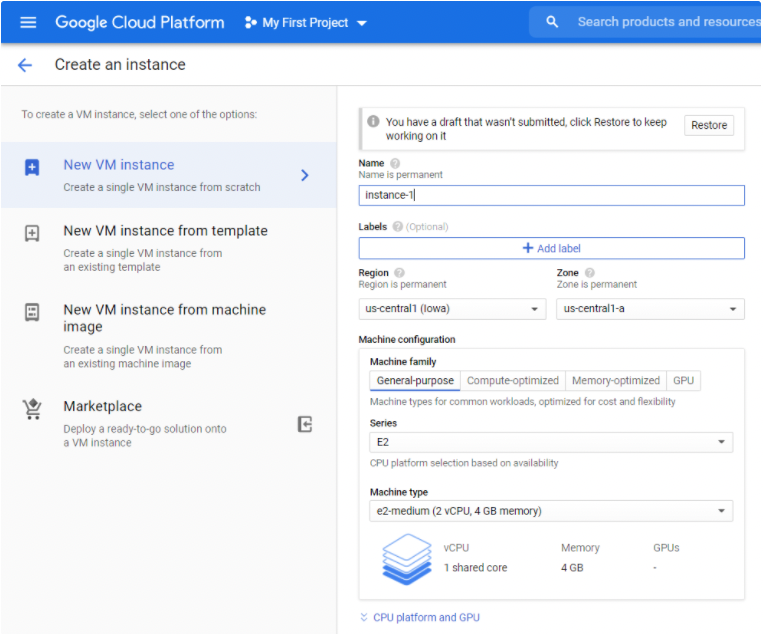Open the Series E2 dropdown
This screenshot has width=763, height=634.
(550, 442)
